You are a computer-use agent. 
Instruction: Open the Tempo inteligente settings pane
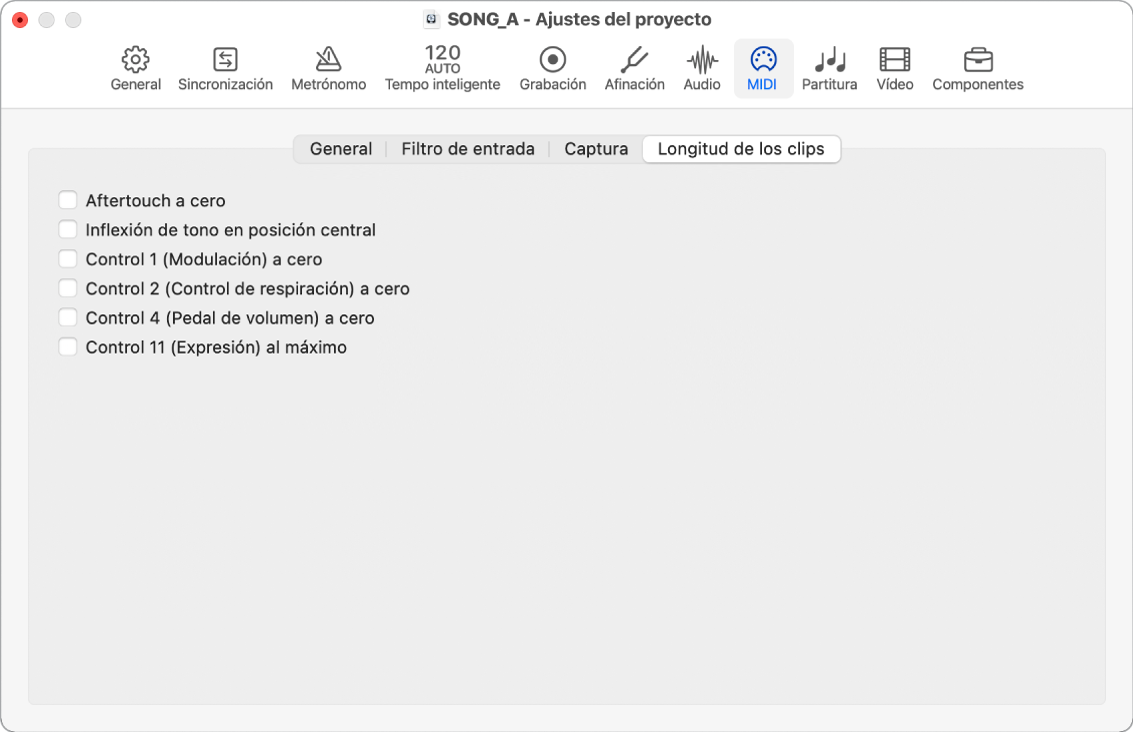point(442,69)
